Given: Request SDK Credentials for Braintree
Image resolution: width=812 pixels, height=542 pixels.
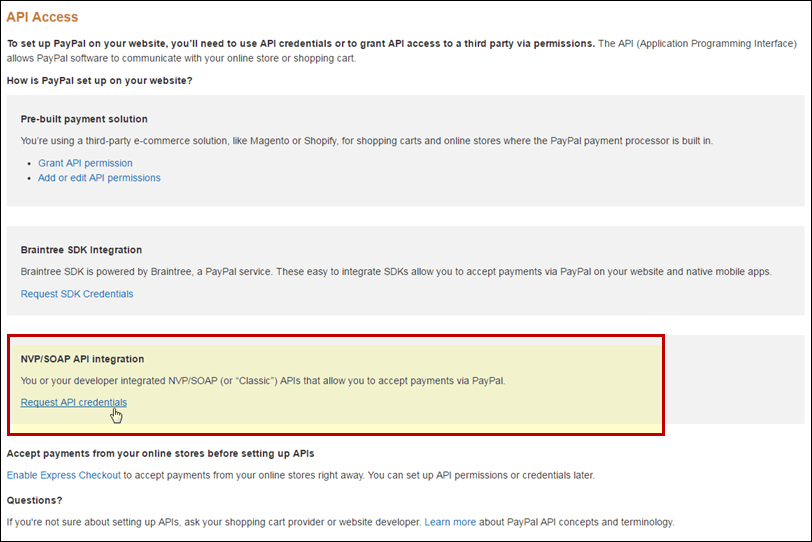Looking at the screenshot, I should pyautogui.click(x=77, y=294).
